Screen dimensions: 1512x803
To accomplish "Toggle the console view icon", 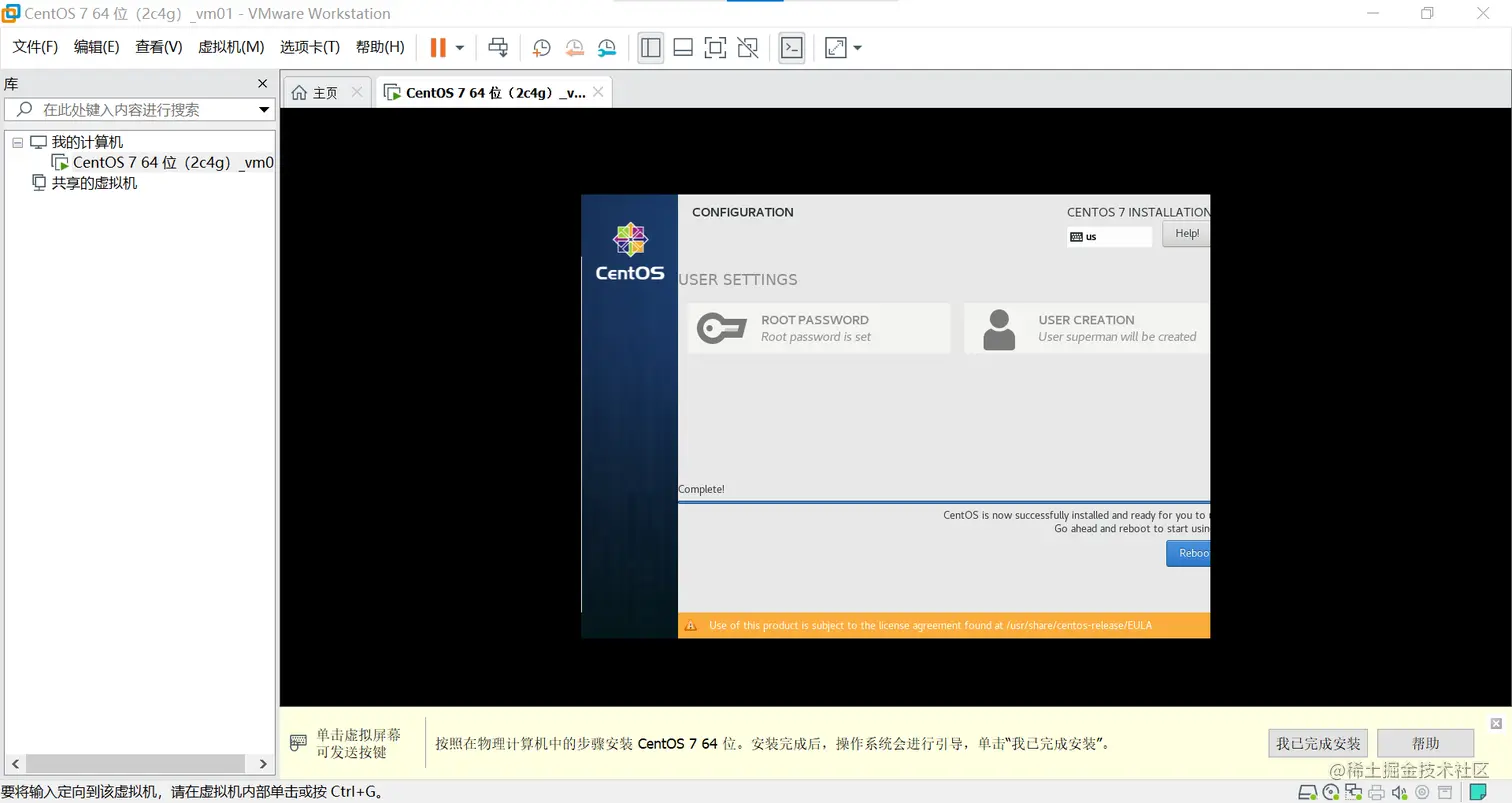I will [792, 47].
